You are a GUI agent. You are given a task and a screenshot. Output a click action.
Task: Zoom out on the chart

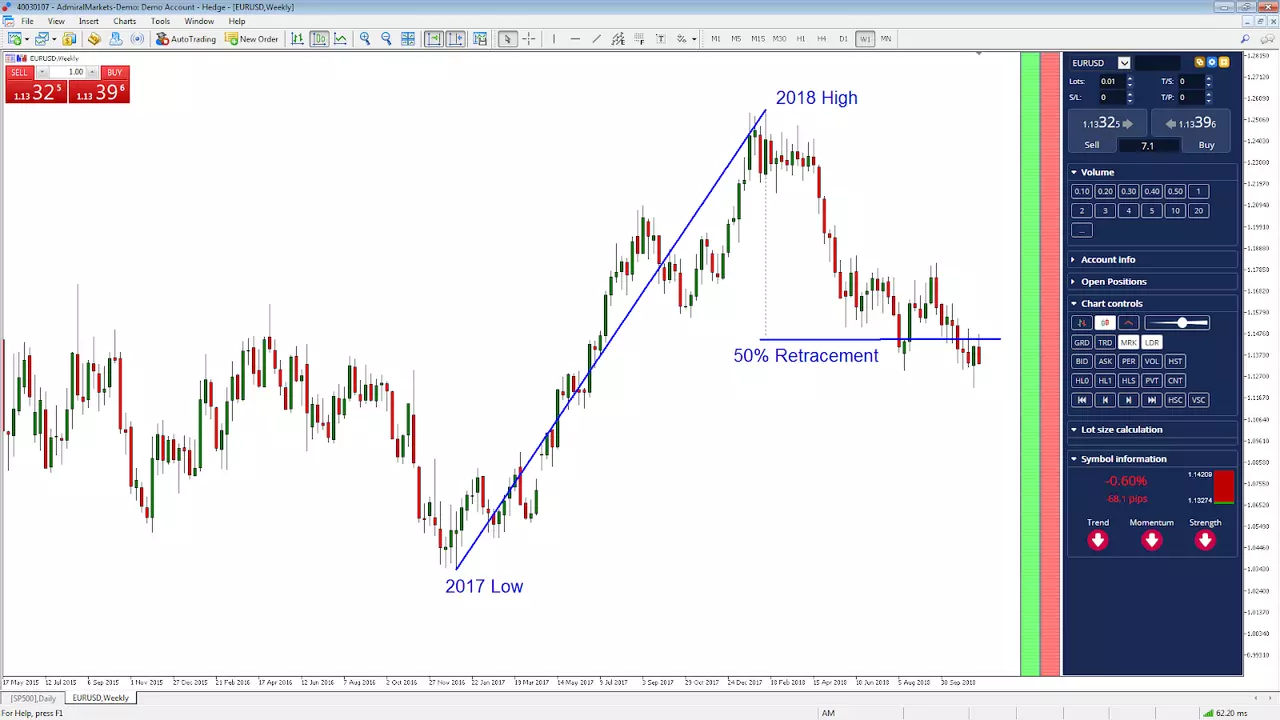(386, 39)
